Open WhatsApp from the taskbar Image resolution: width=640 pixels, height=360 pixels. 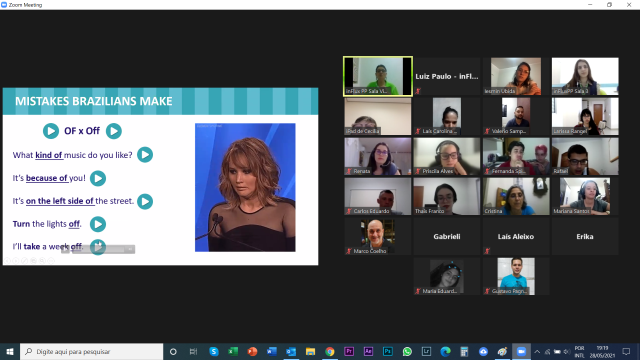tap(407, 351)
